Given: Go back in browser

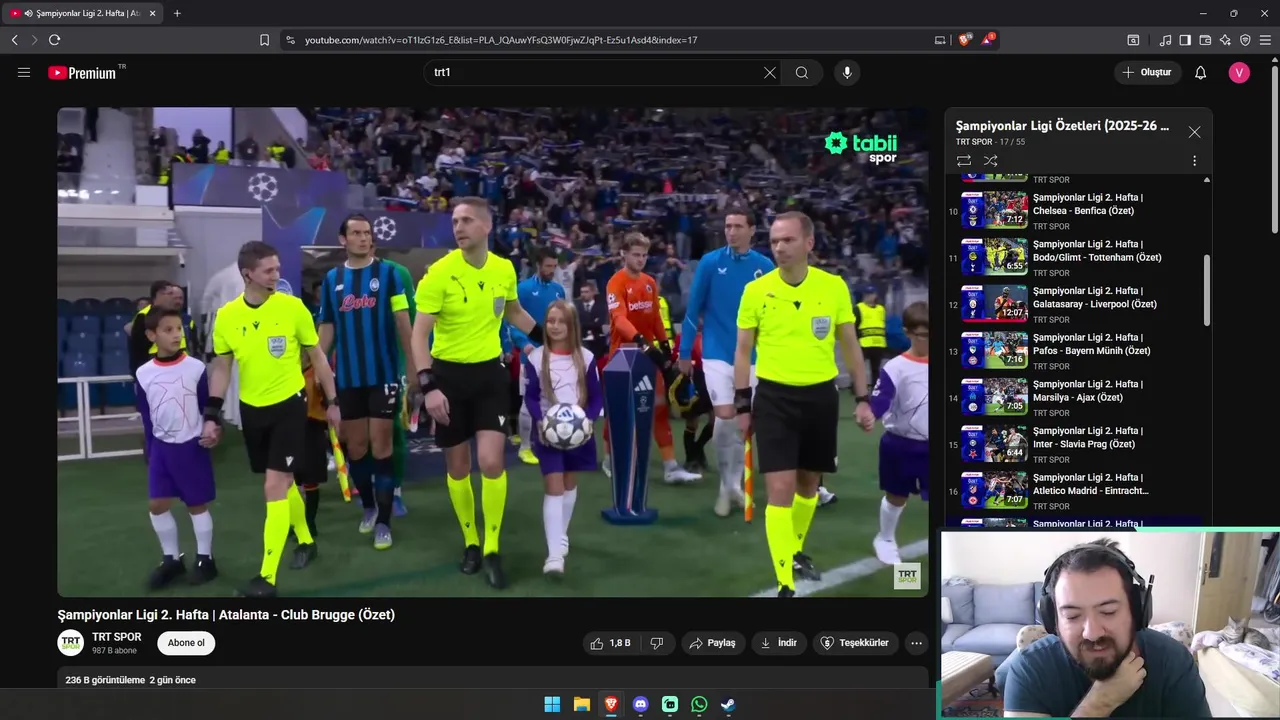Looking at the screenshot, I should click(x=14, y=40).
